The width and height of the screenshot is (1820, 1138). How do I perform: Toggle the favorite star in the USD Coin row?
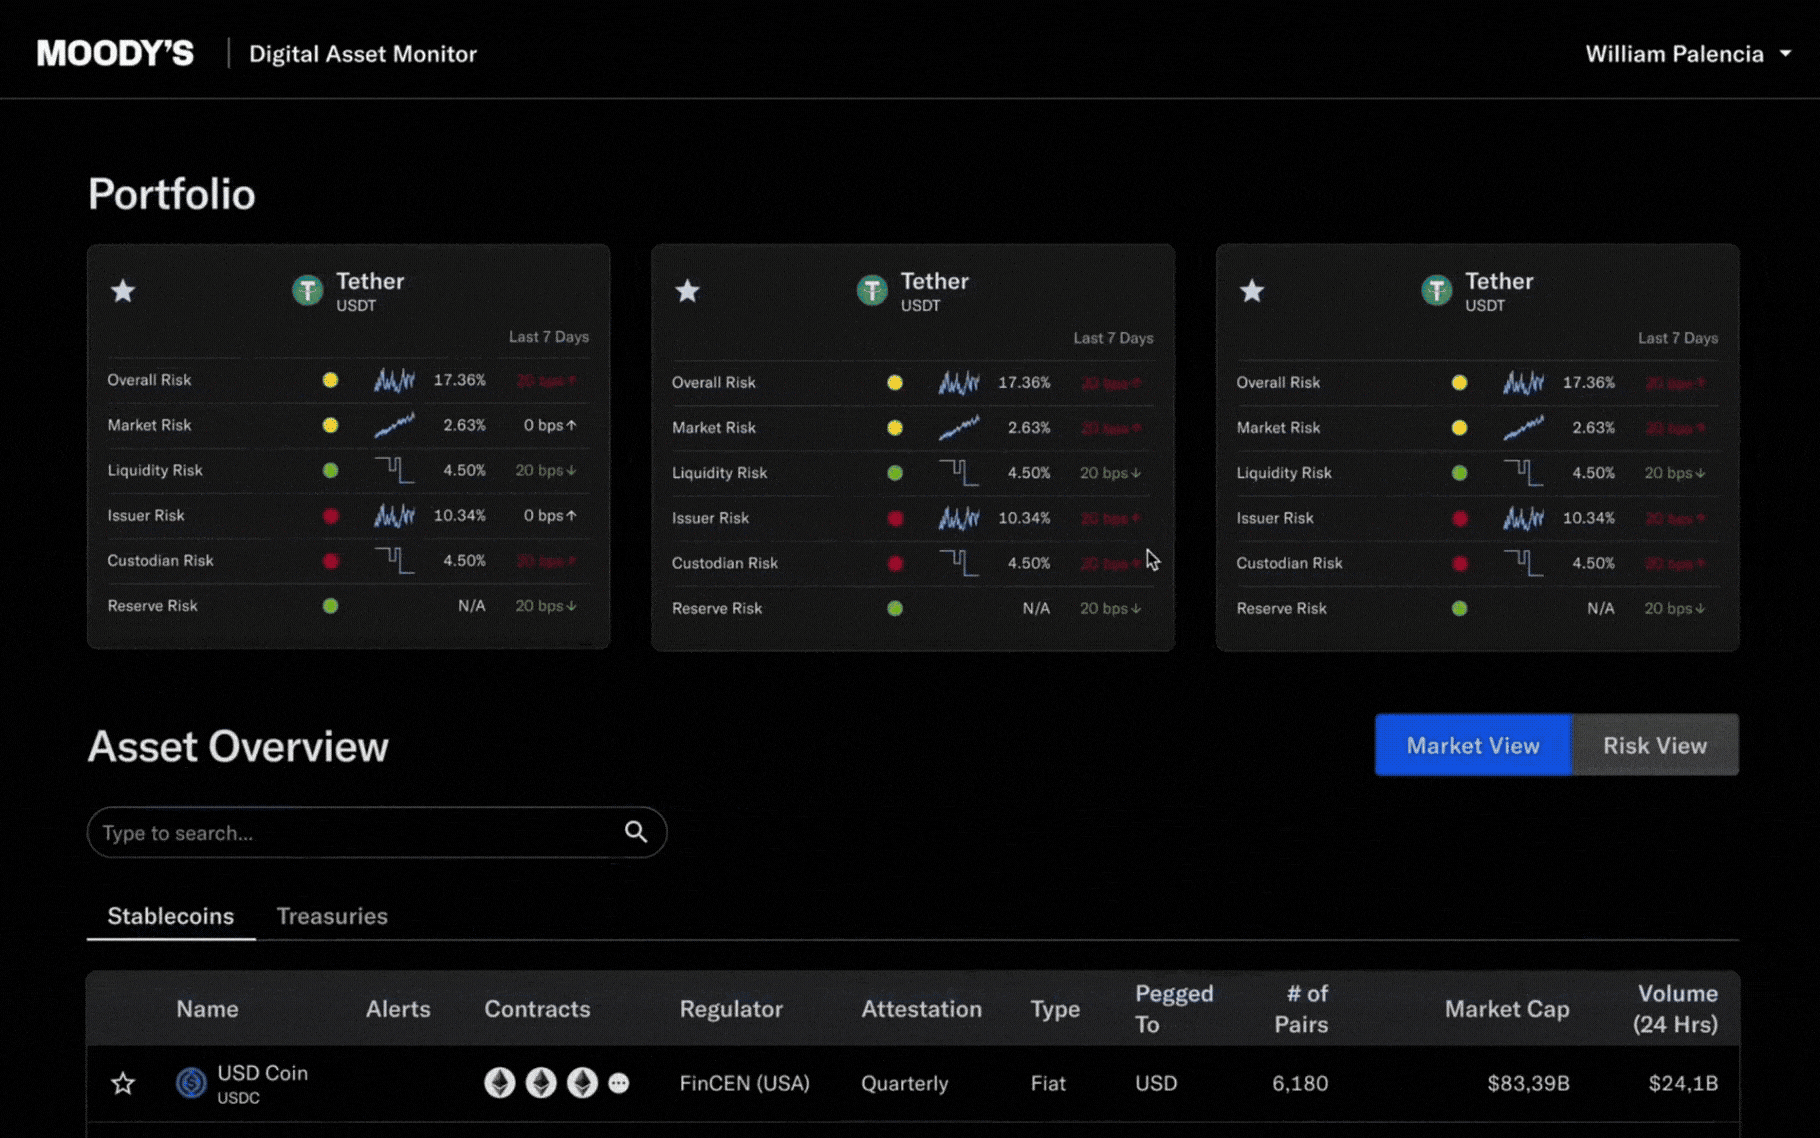(x=122, y=1083)
